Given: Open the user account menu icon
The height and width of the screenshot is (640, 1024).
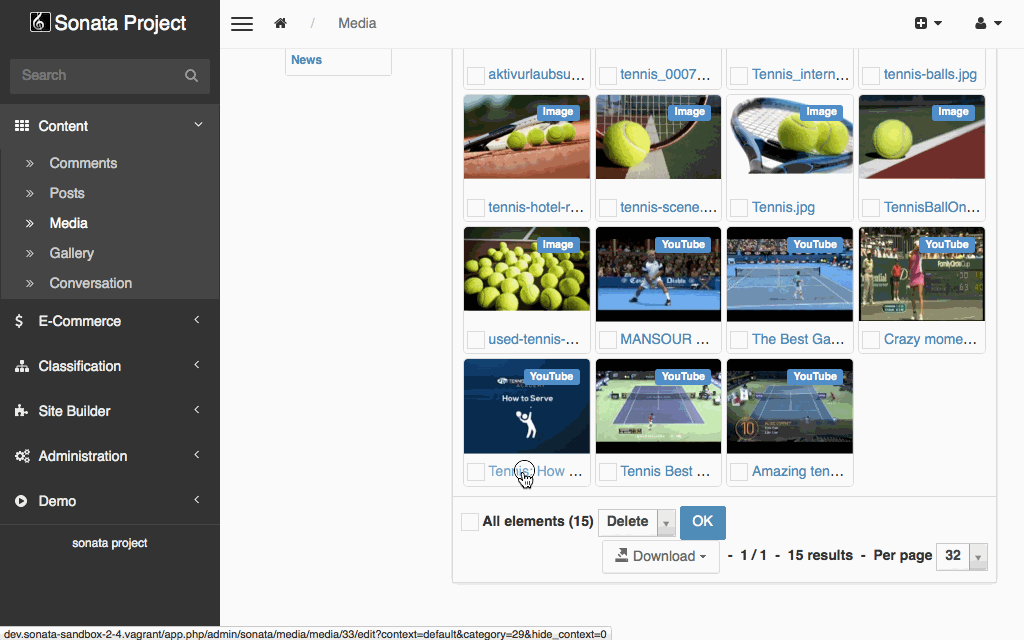Looking at the screenshot, I should tap(987, 23).
